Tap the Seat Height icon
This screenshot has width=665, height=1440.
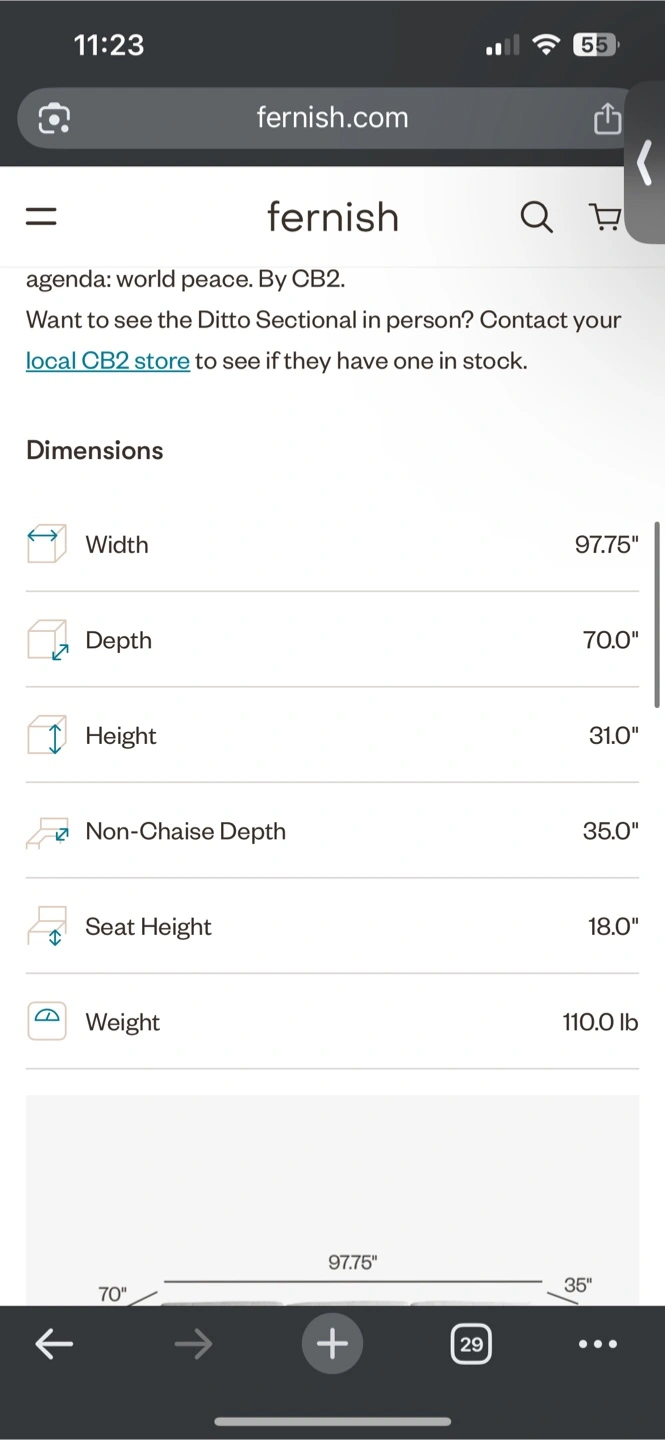click(x=46, y=926)
